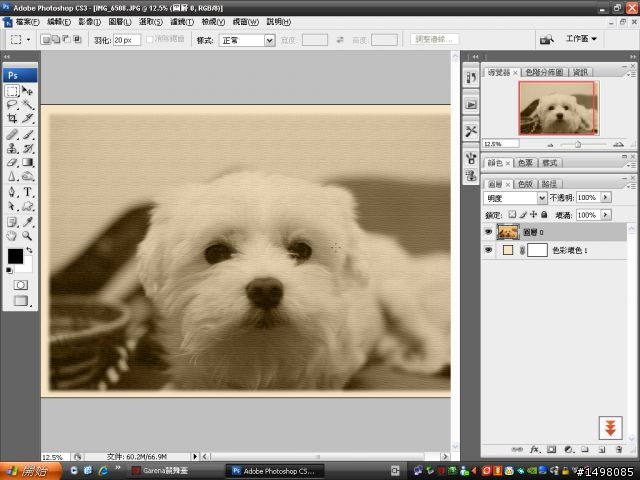
Task: Select the Path Selection tool
Action: click(12, 206)
